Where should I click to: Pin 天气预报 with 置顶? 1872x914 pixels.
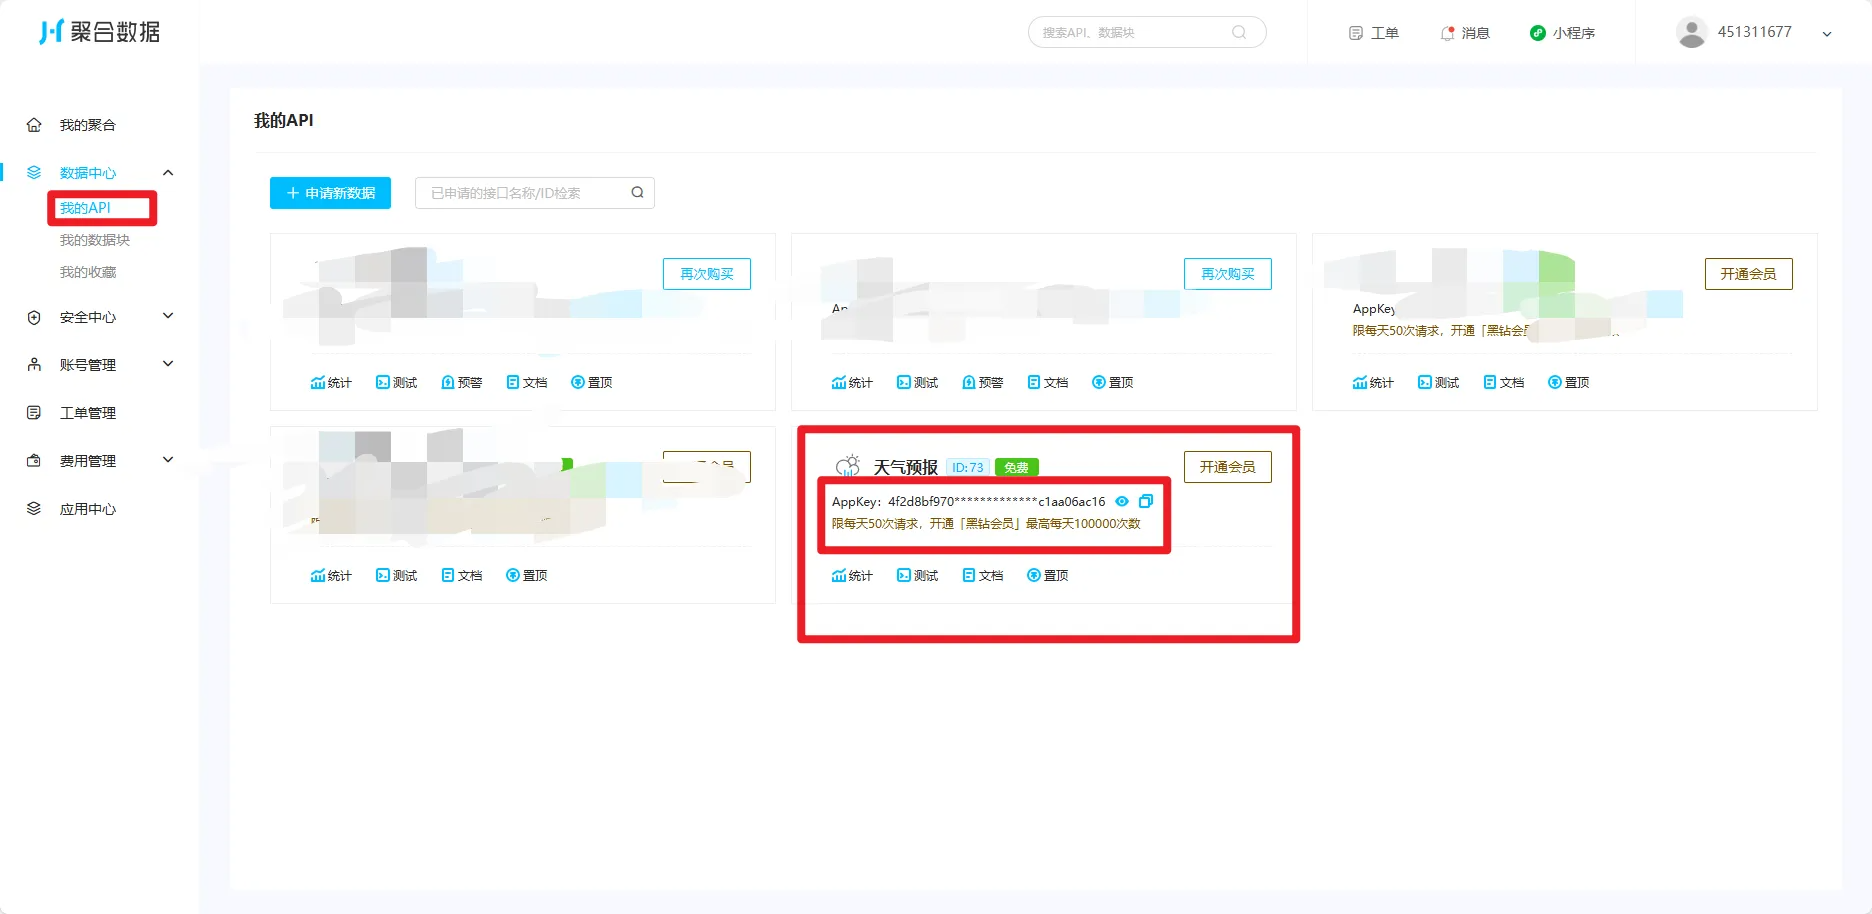coord(1048,575)
